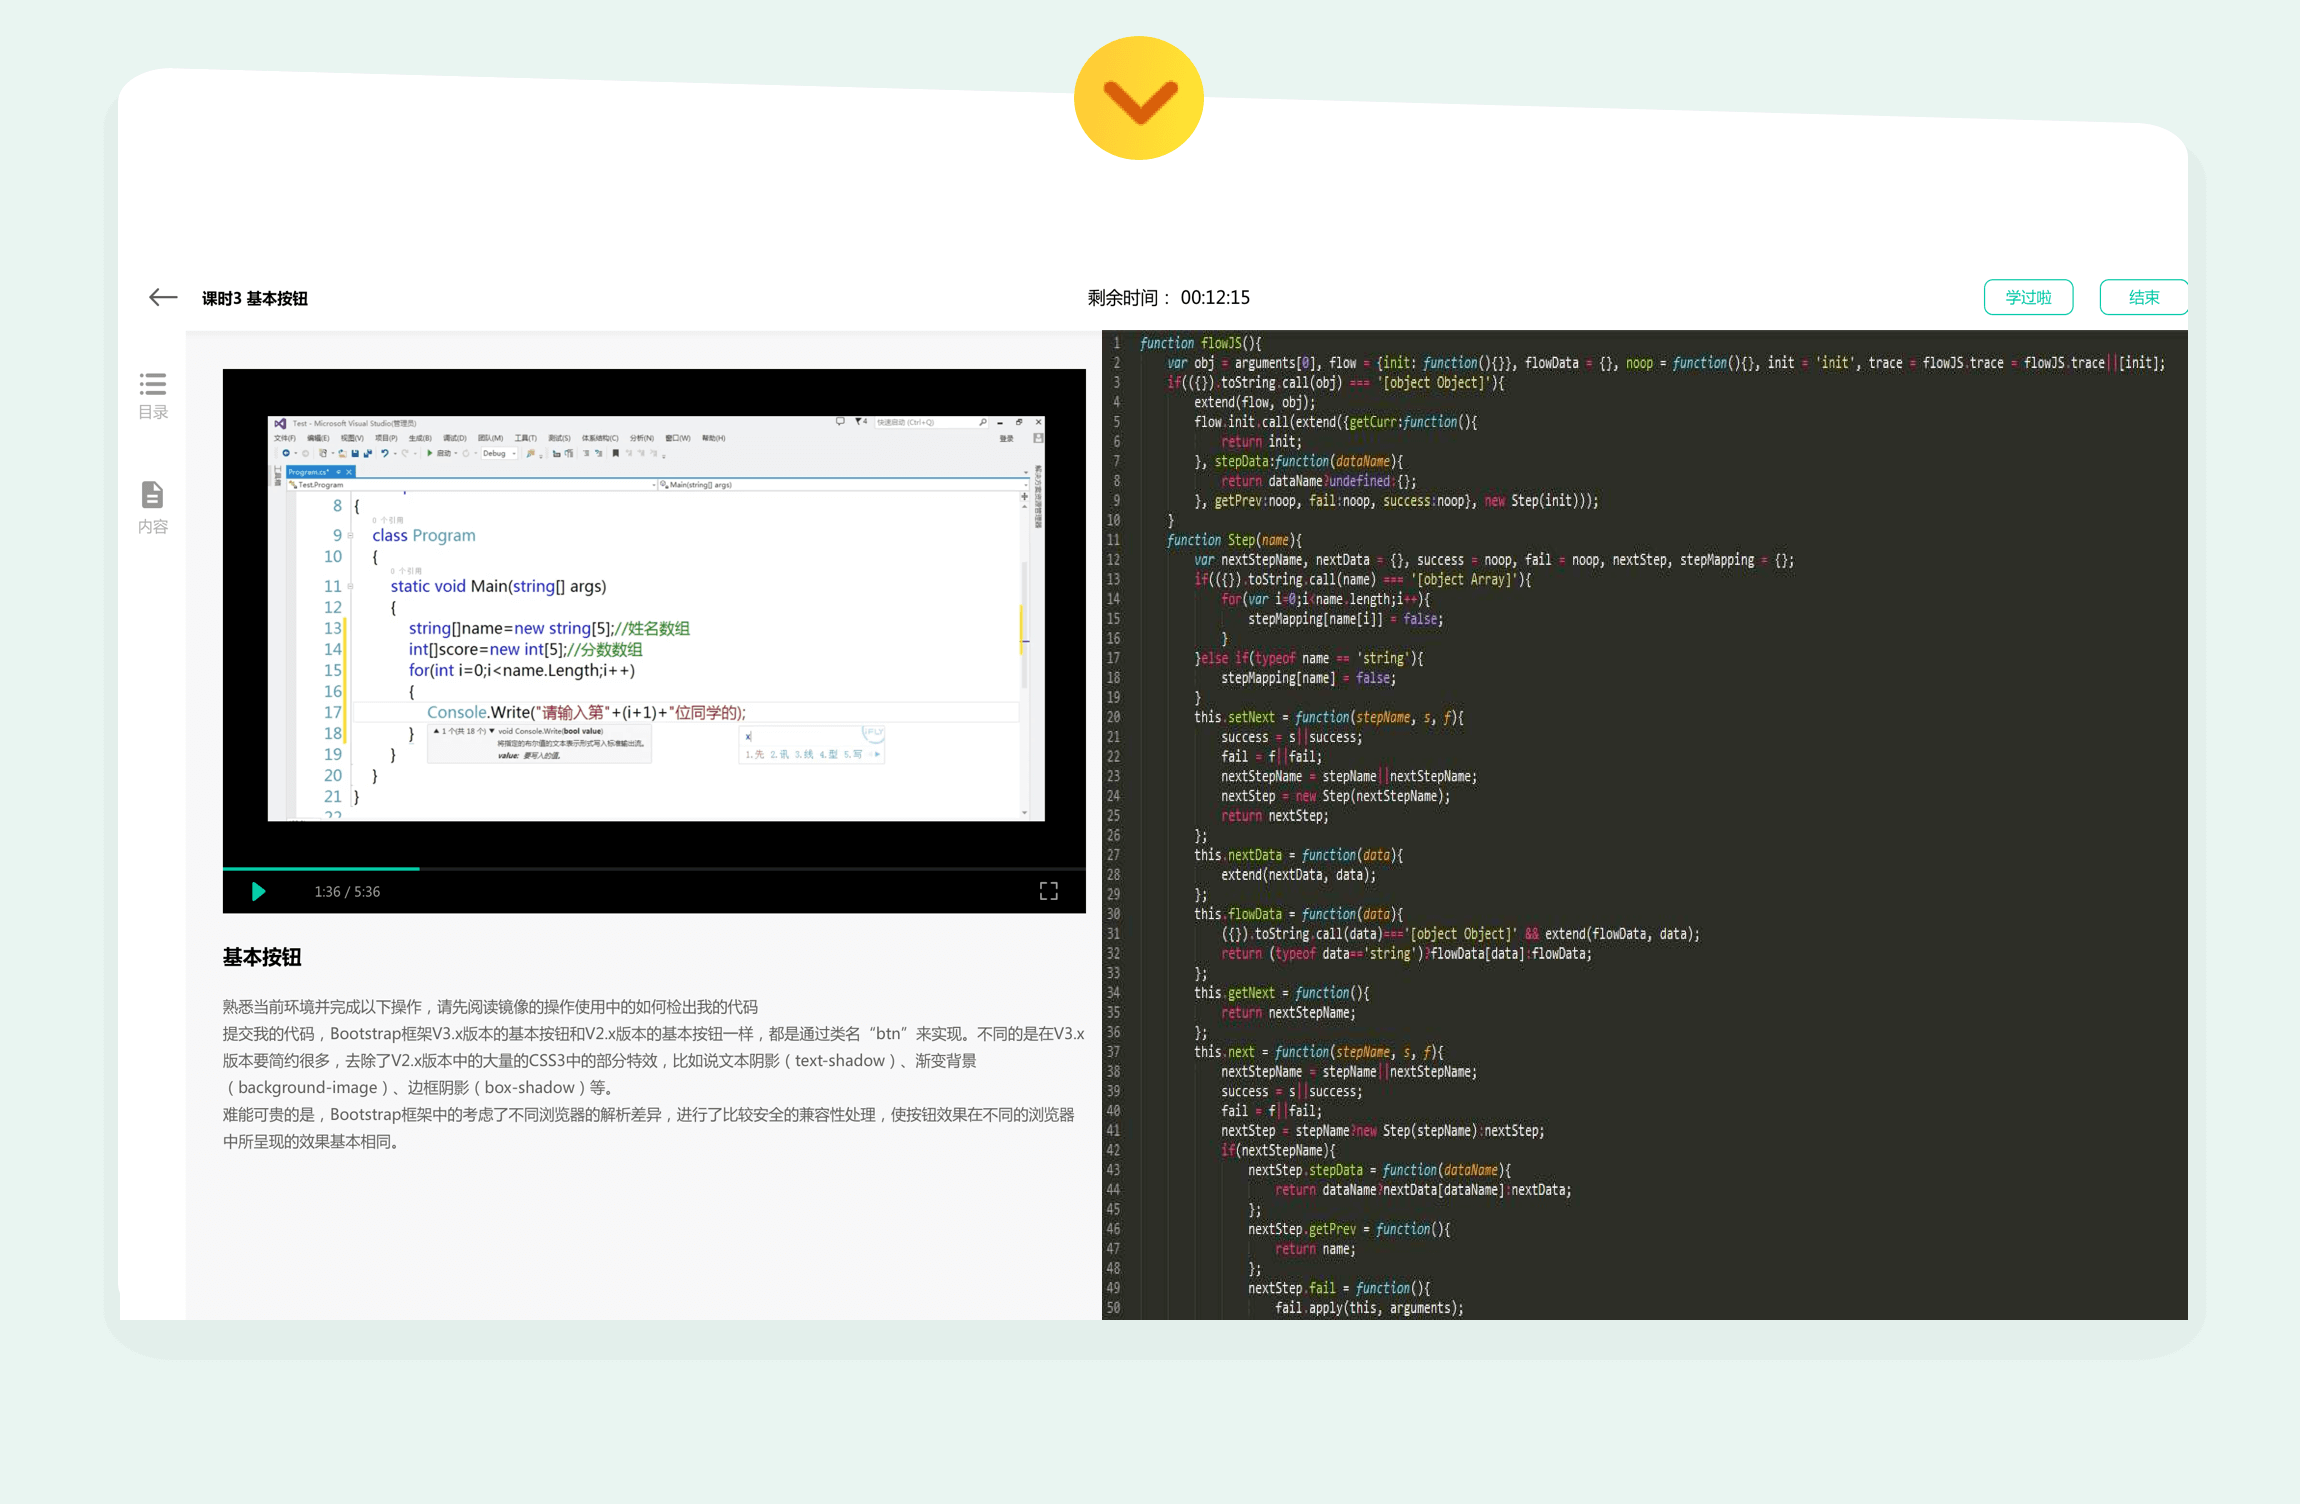Go back using the left arrow icon
The image size is (2300, 1504).
(163, 297)
